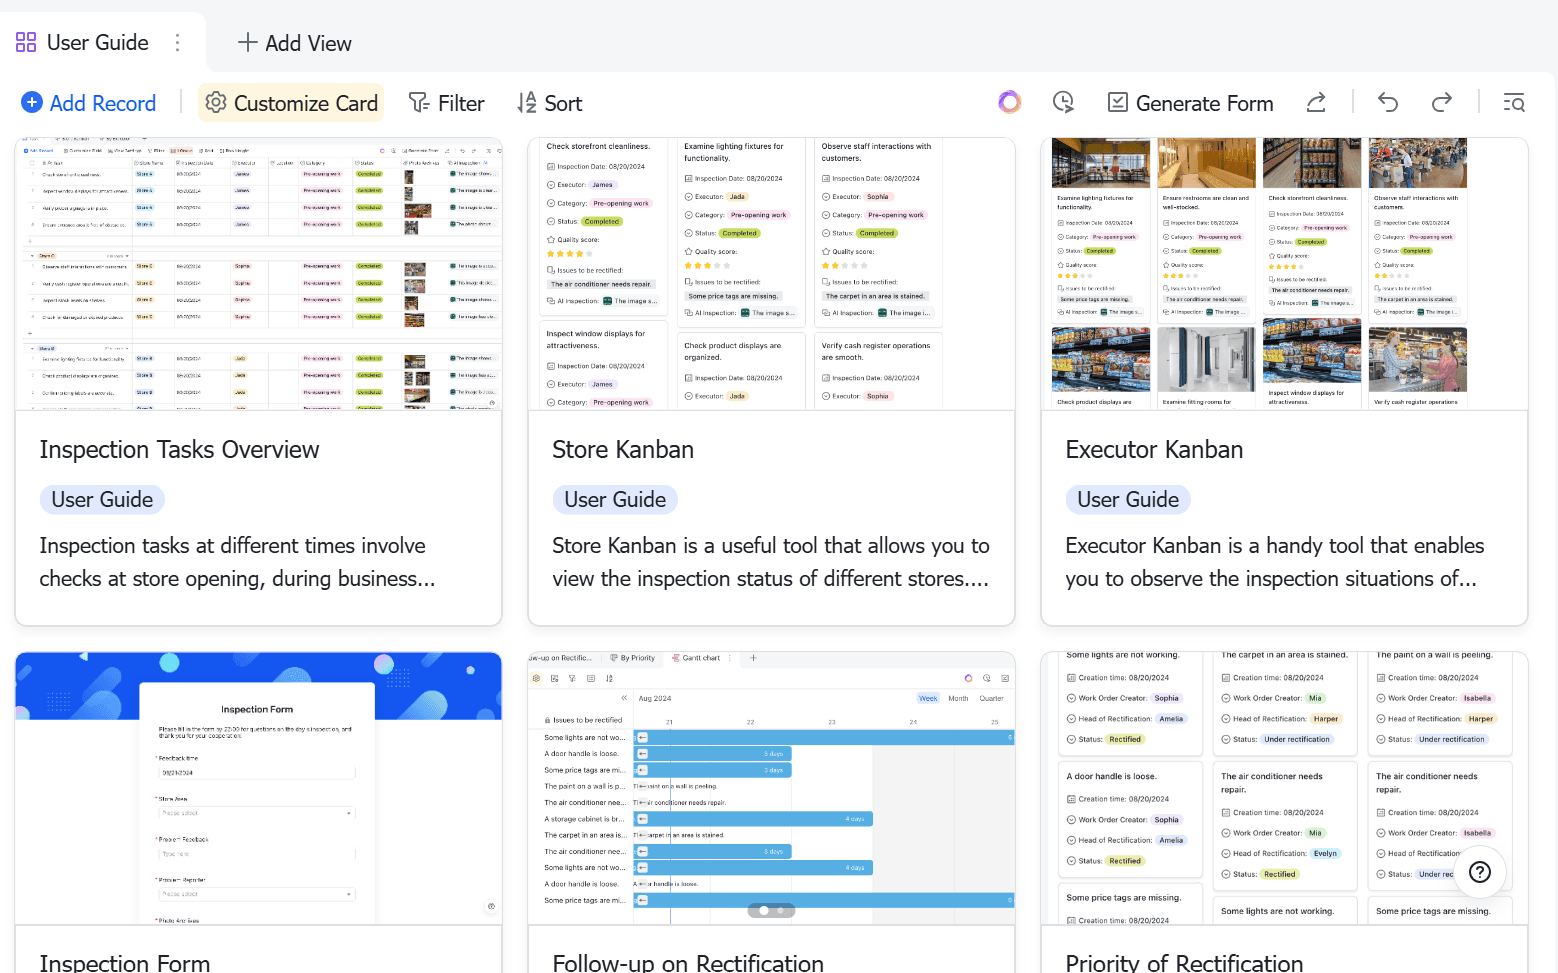Viewport: 1558px width, 973px height.
Task: Open the Sort options
Action: pos(550,103)
